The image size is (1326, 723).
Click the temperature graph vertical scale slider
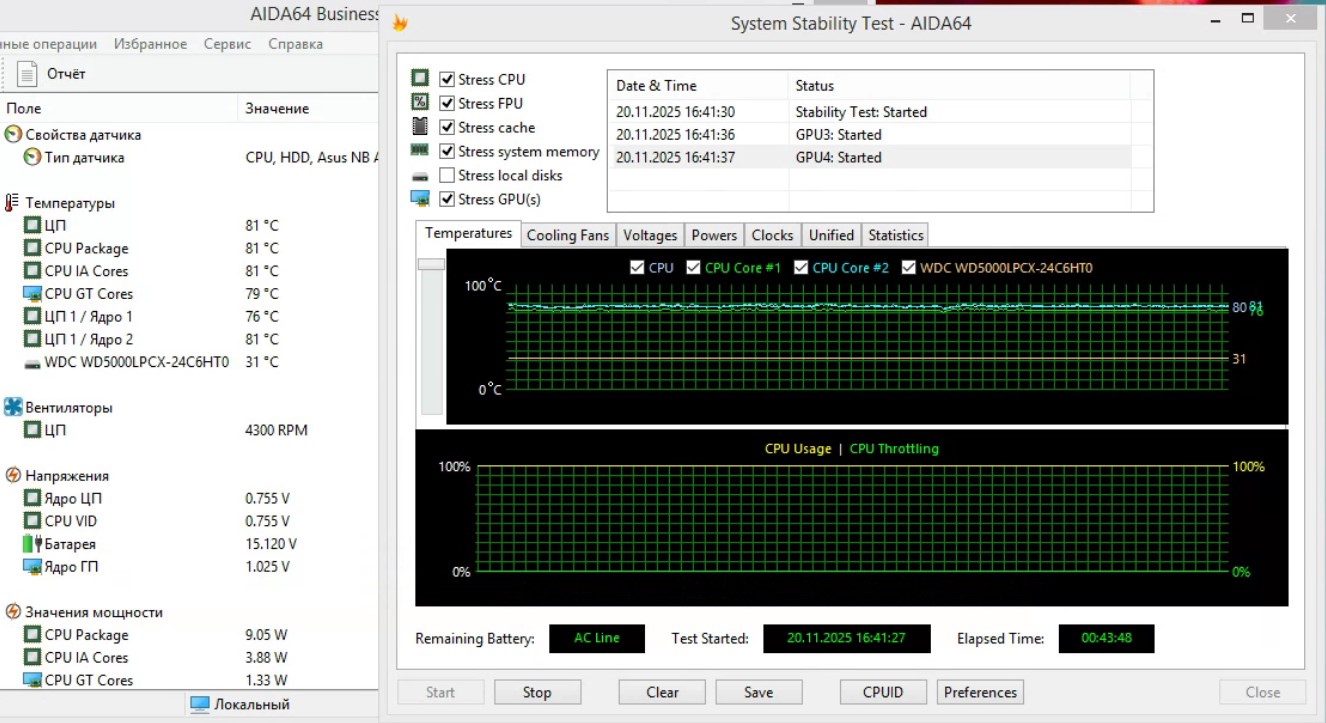coord(431,264)
